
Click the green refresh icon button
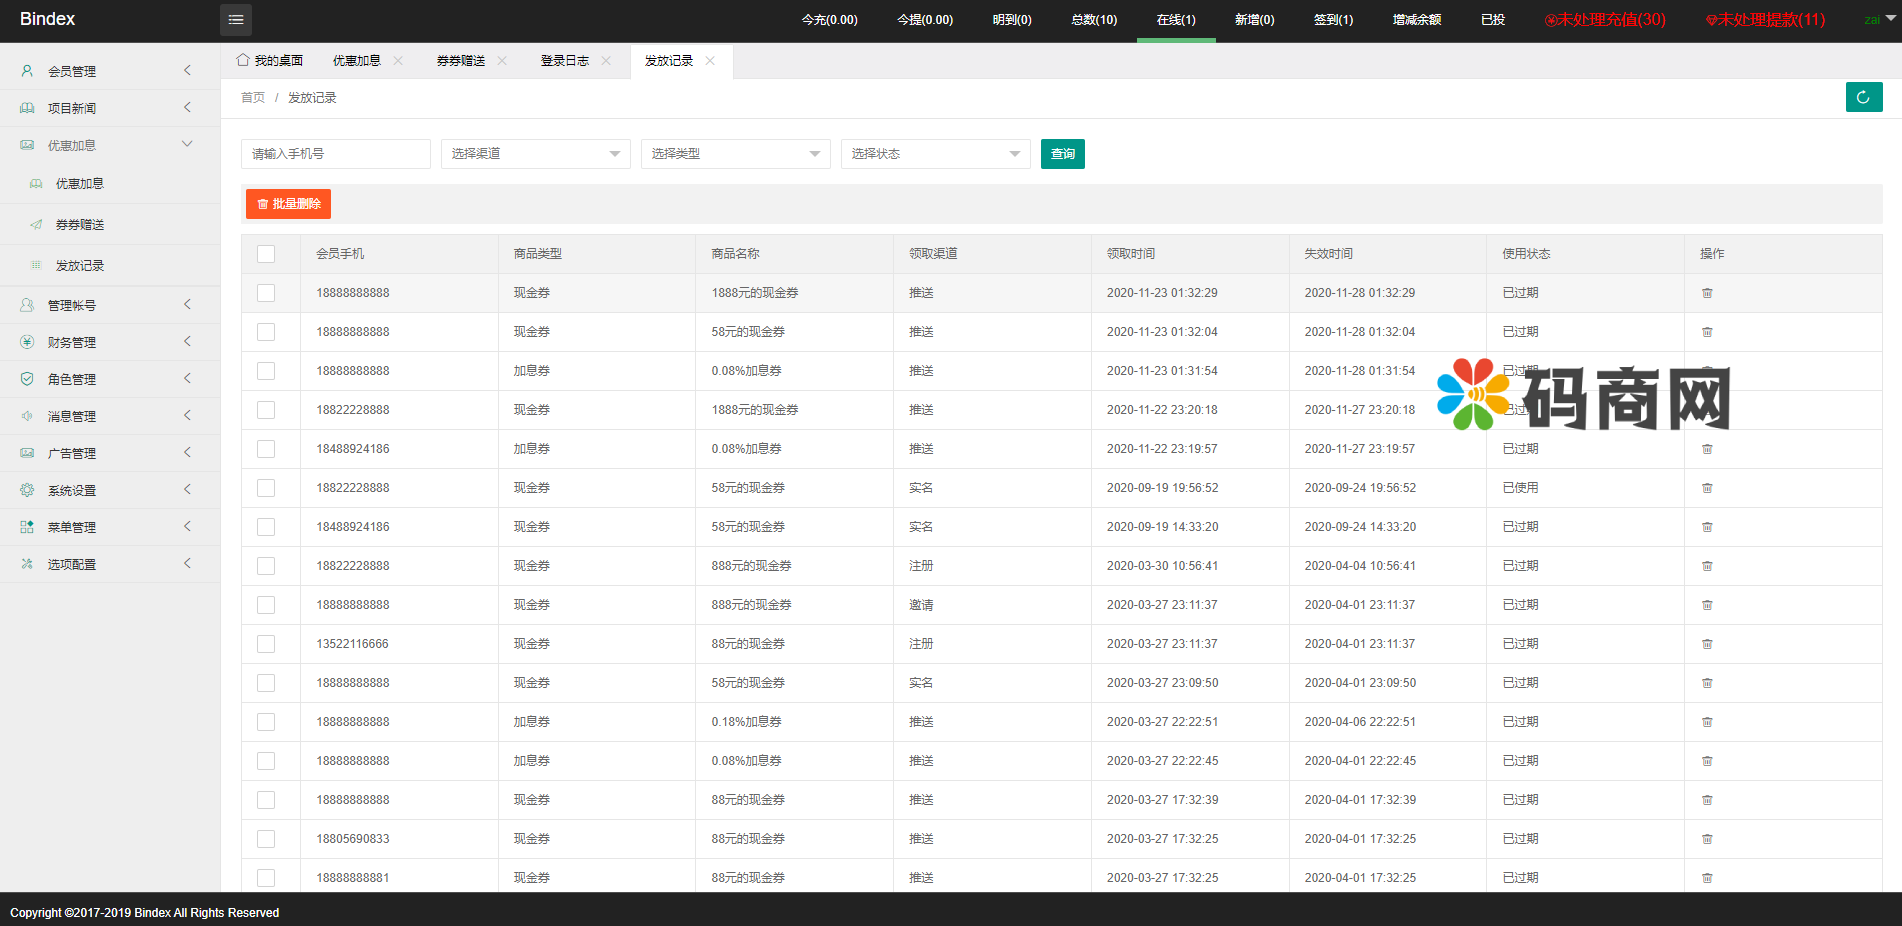pos(1863,97)
